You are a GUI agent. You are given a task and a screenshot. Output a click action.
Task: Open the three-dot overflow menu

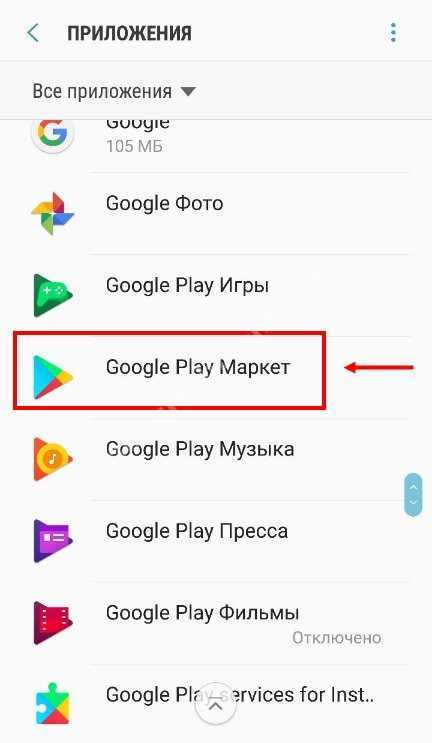[x=393, y=33]
